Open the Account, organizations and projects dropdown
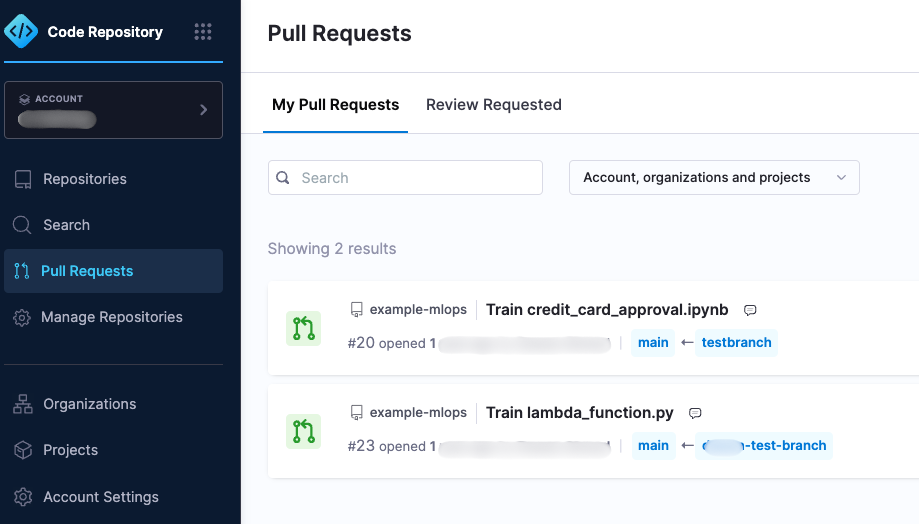 point(714,178)
